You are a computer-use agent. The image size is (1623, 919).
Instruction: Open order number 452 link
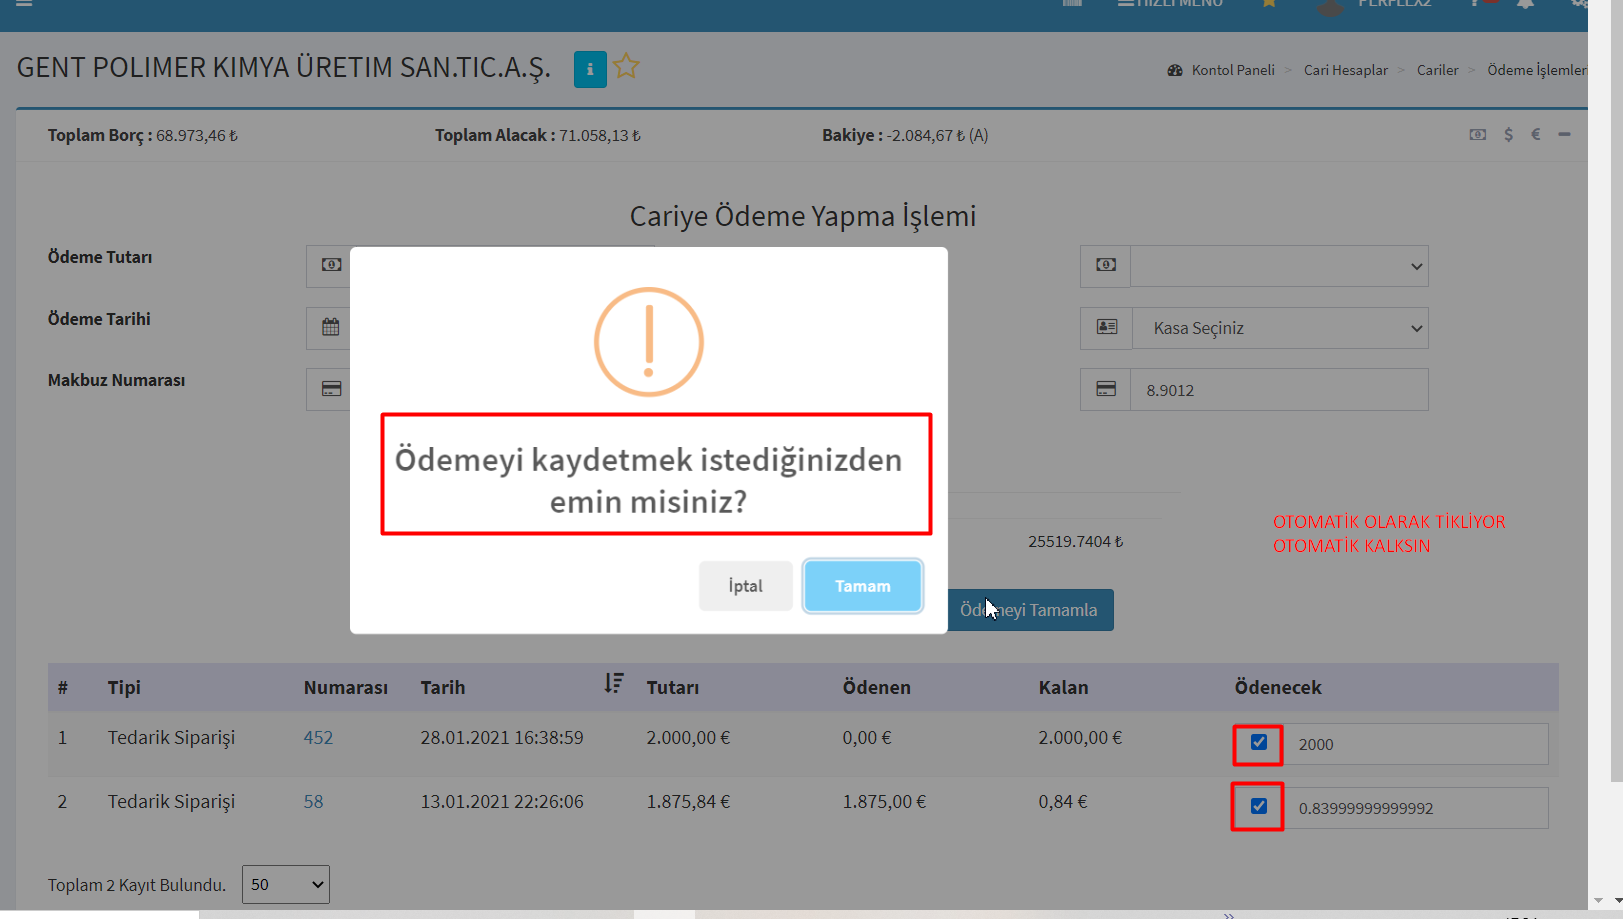[318, 738]
